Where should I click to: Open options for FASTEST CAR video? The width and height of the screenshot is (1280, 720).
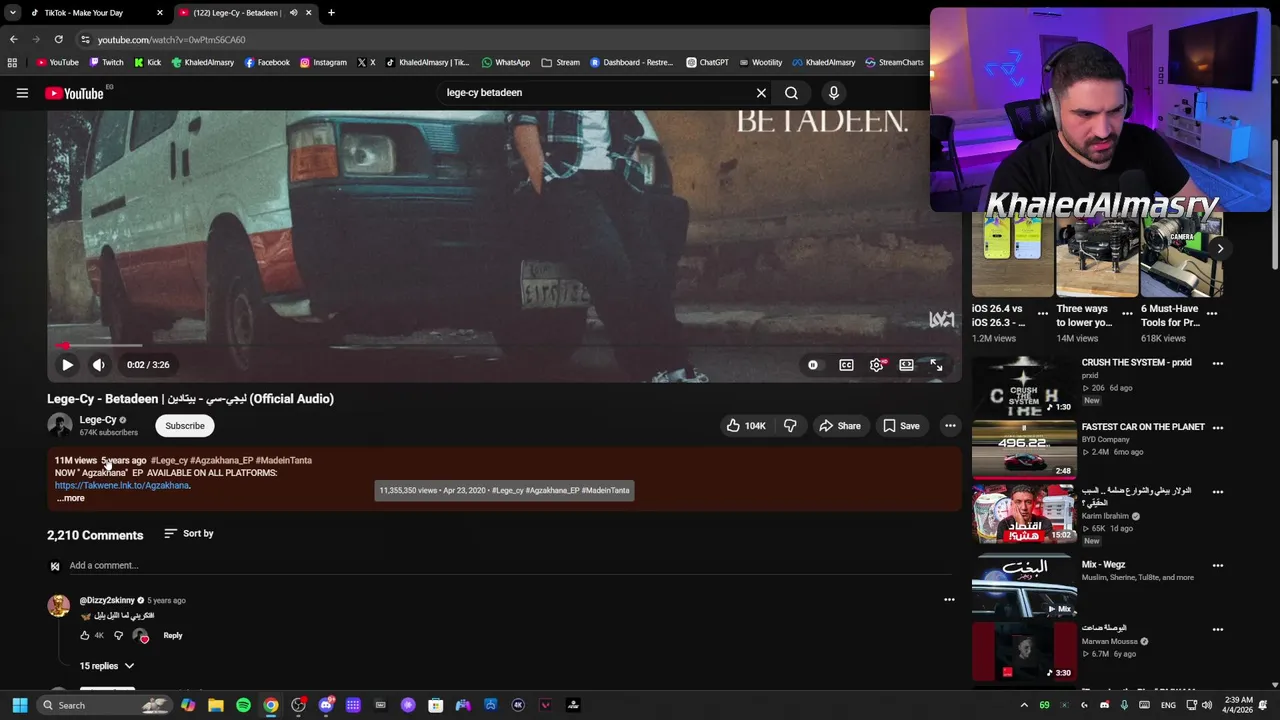[x=1218, y=427]
